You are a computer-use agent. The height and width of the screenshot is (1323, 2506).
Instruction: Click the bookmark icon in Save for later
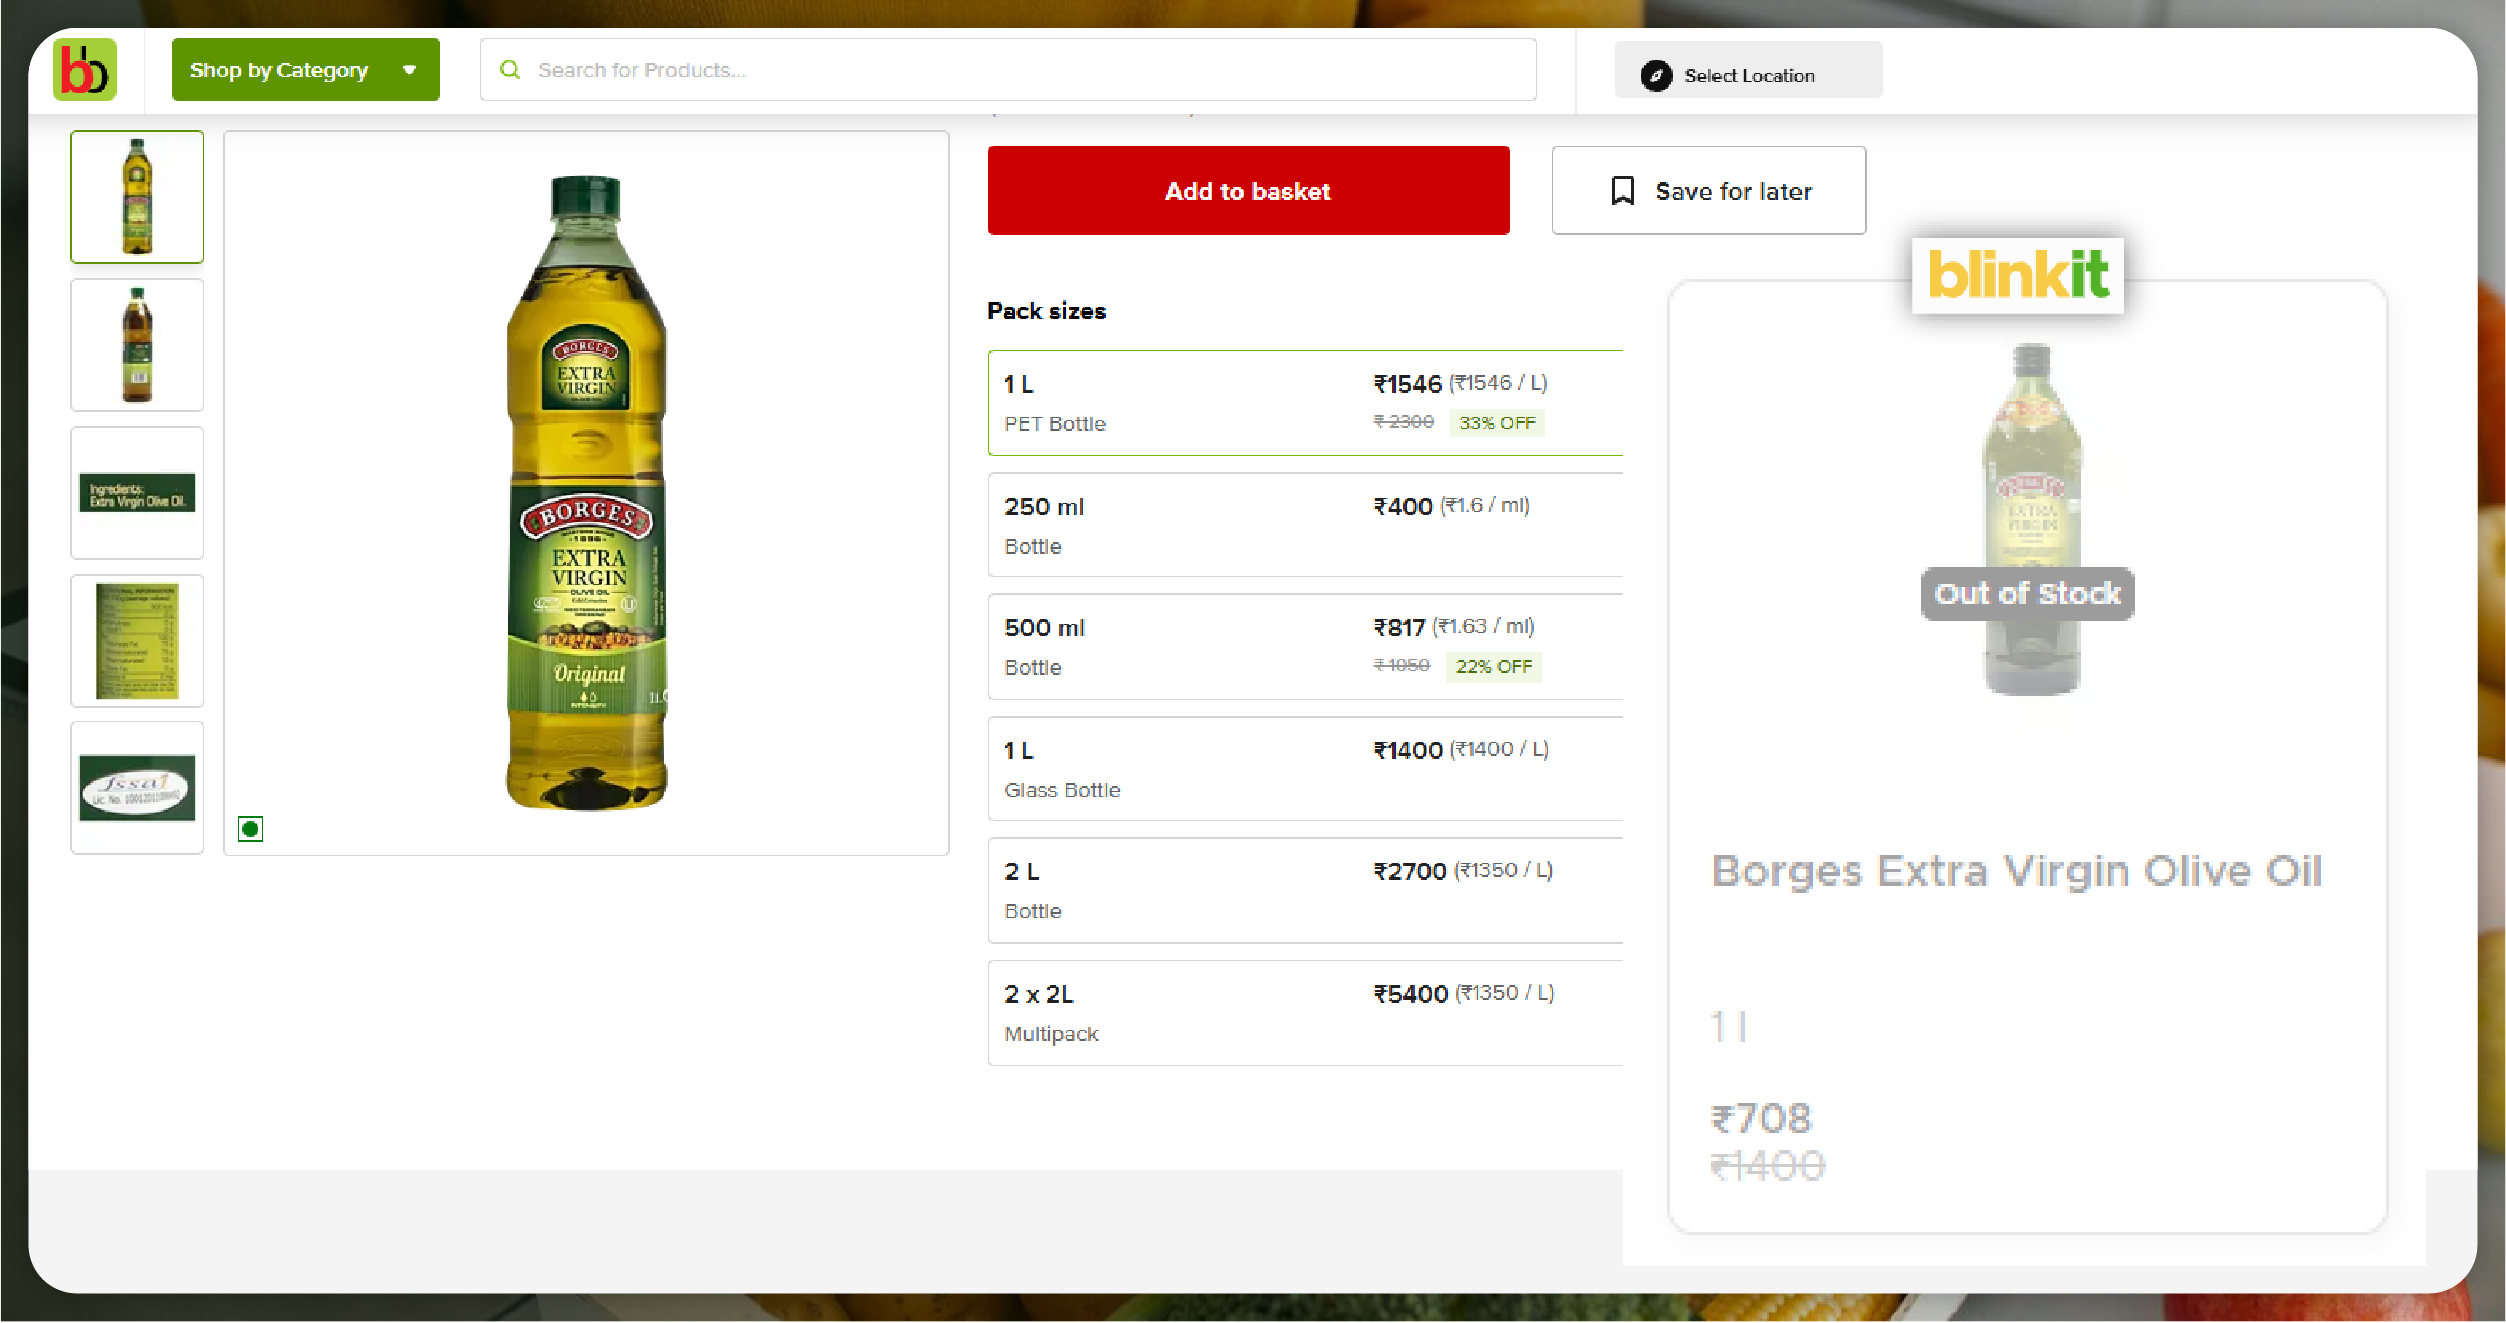[x=1622, y=191]
